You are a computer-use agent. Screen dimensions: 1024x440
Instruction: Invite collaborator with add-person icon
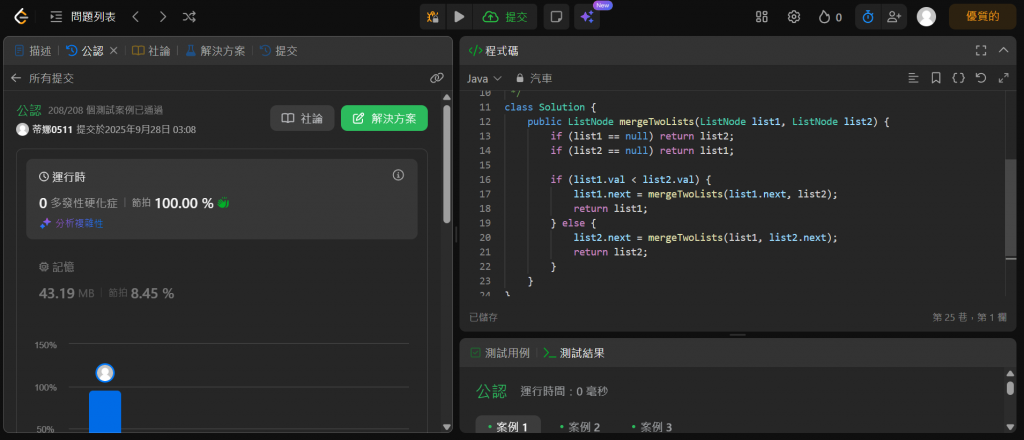894,17
